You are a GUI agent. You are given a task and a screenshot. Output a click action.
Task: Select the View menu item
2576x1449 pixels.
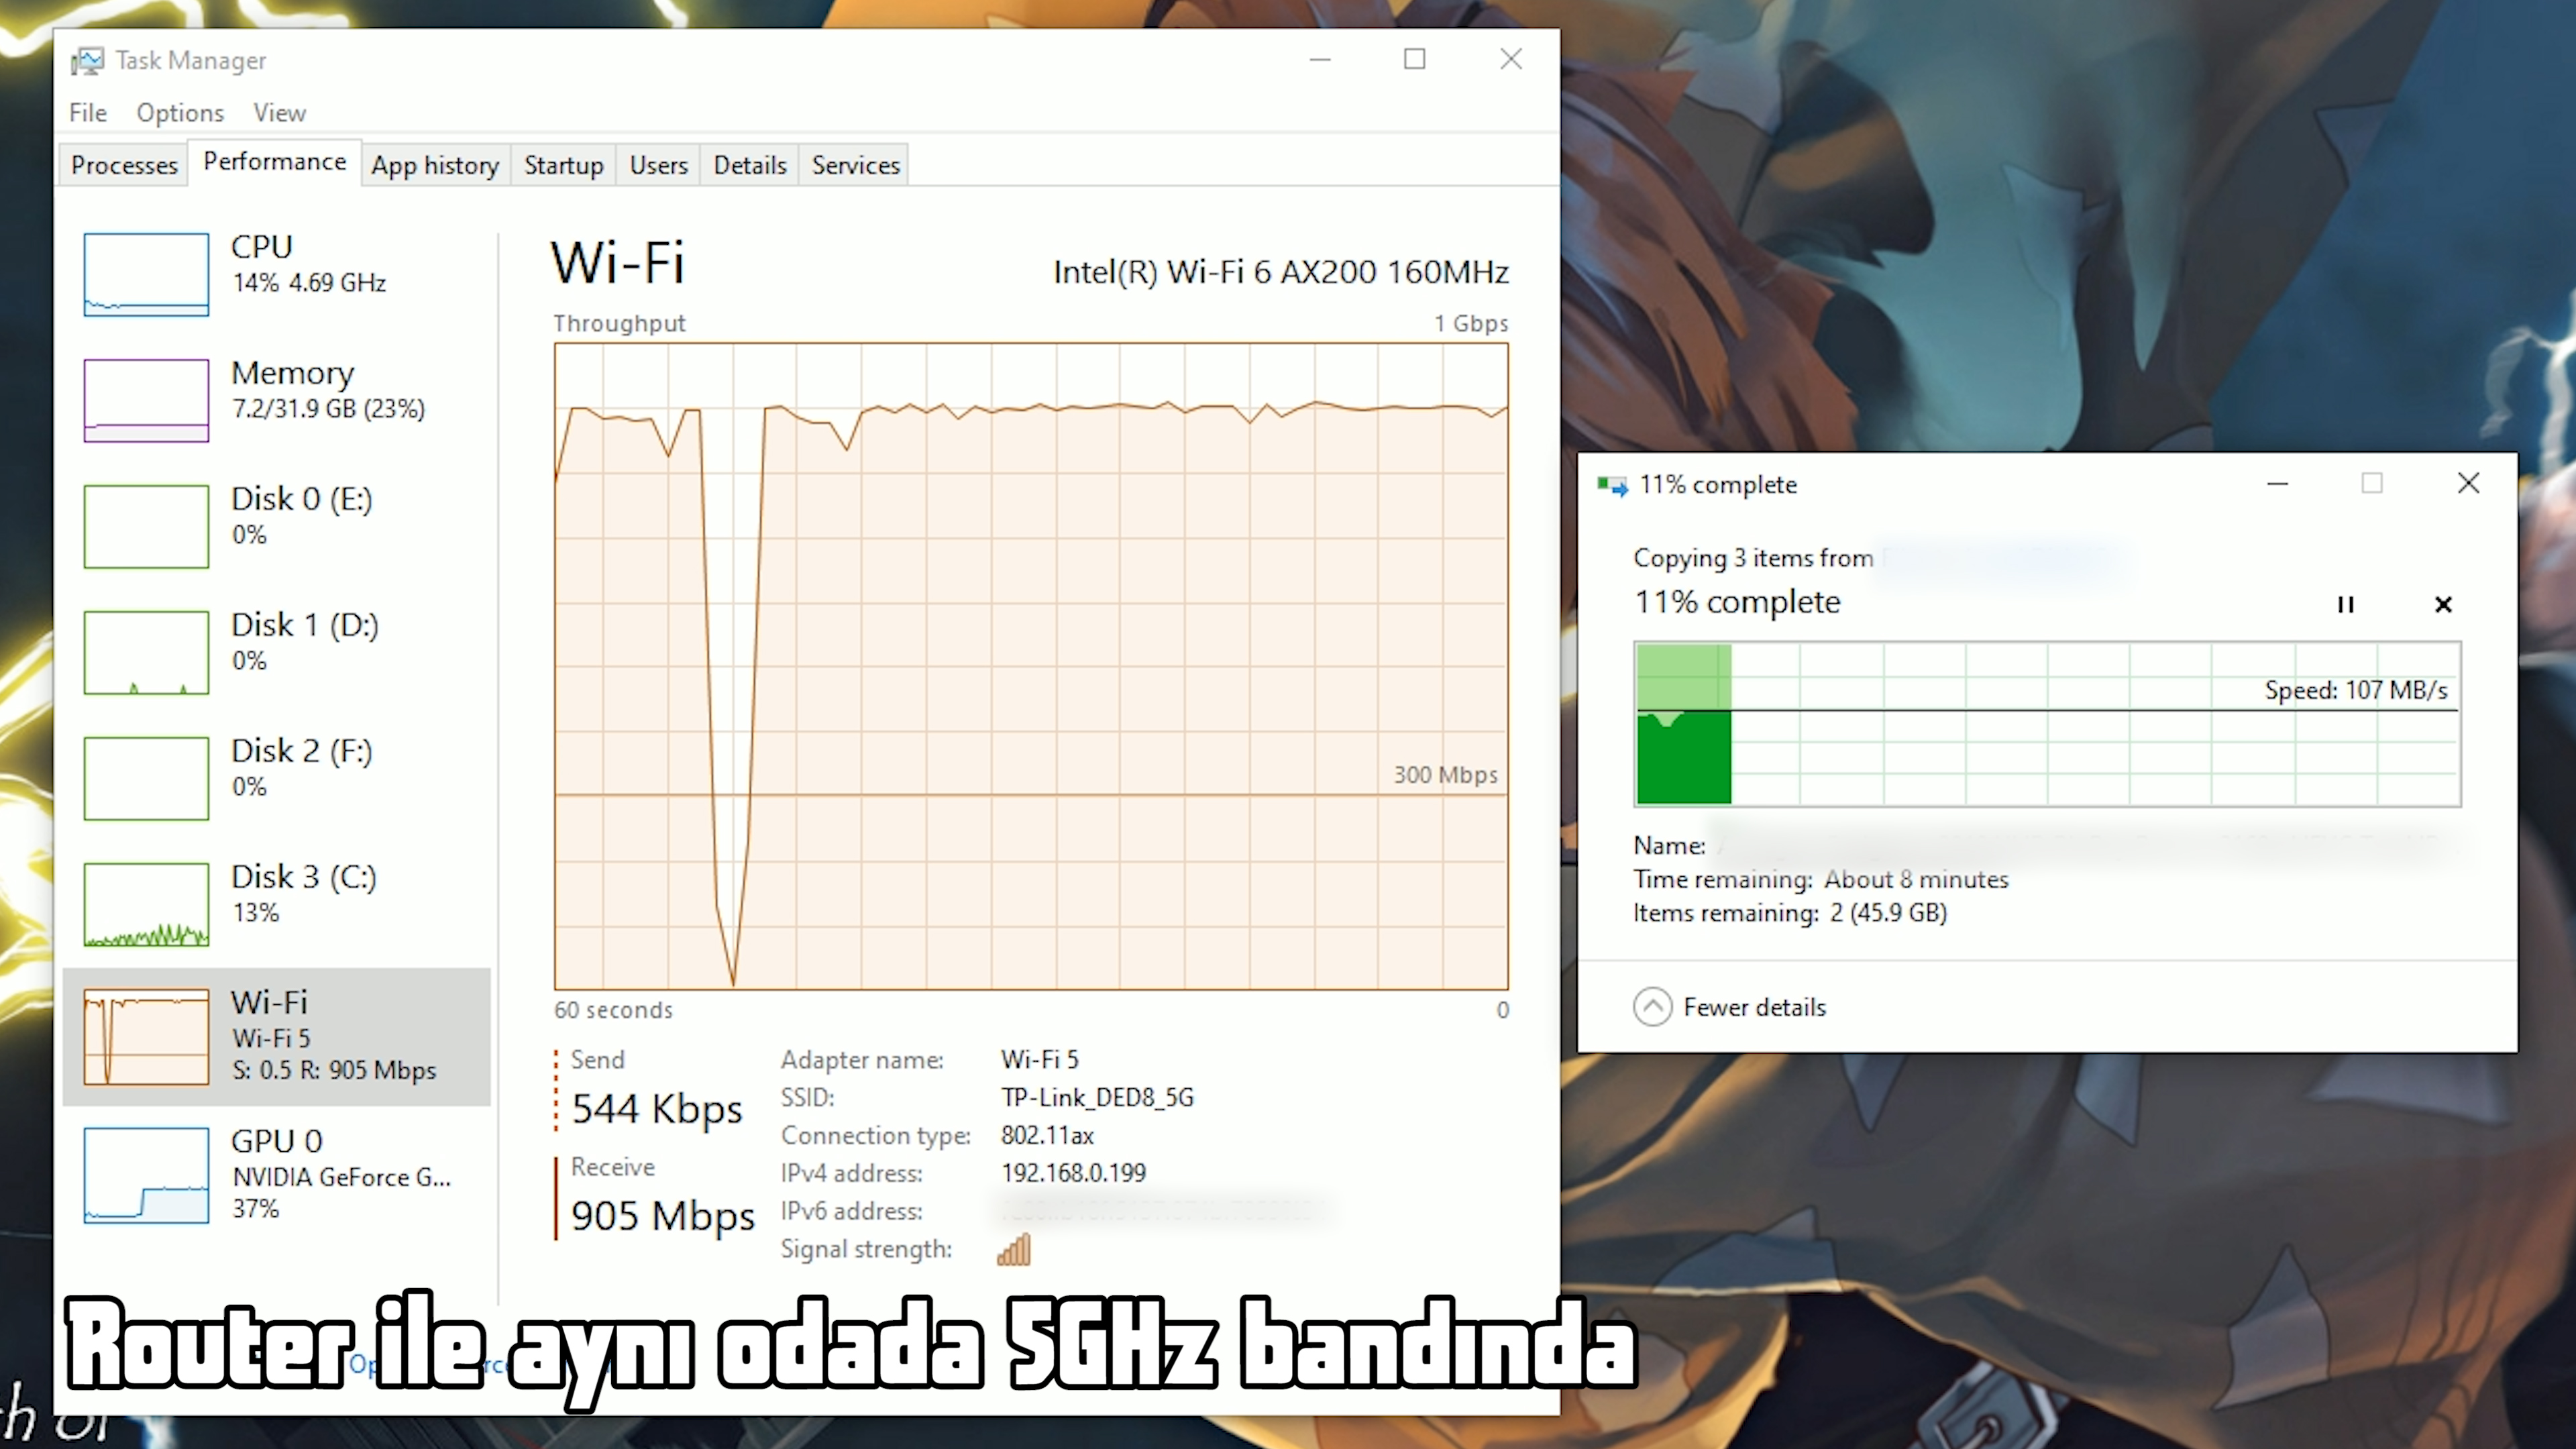pos(278,111)
